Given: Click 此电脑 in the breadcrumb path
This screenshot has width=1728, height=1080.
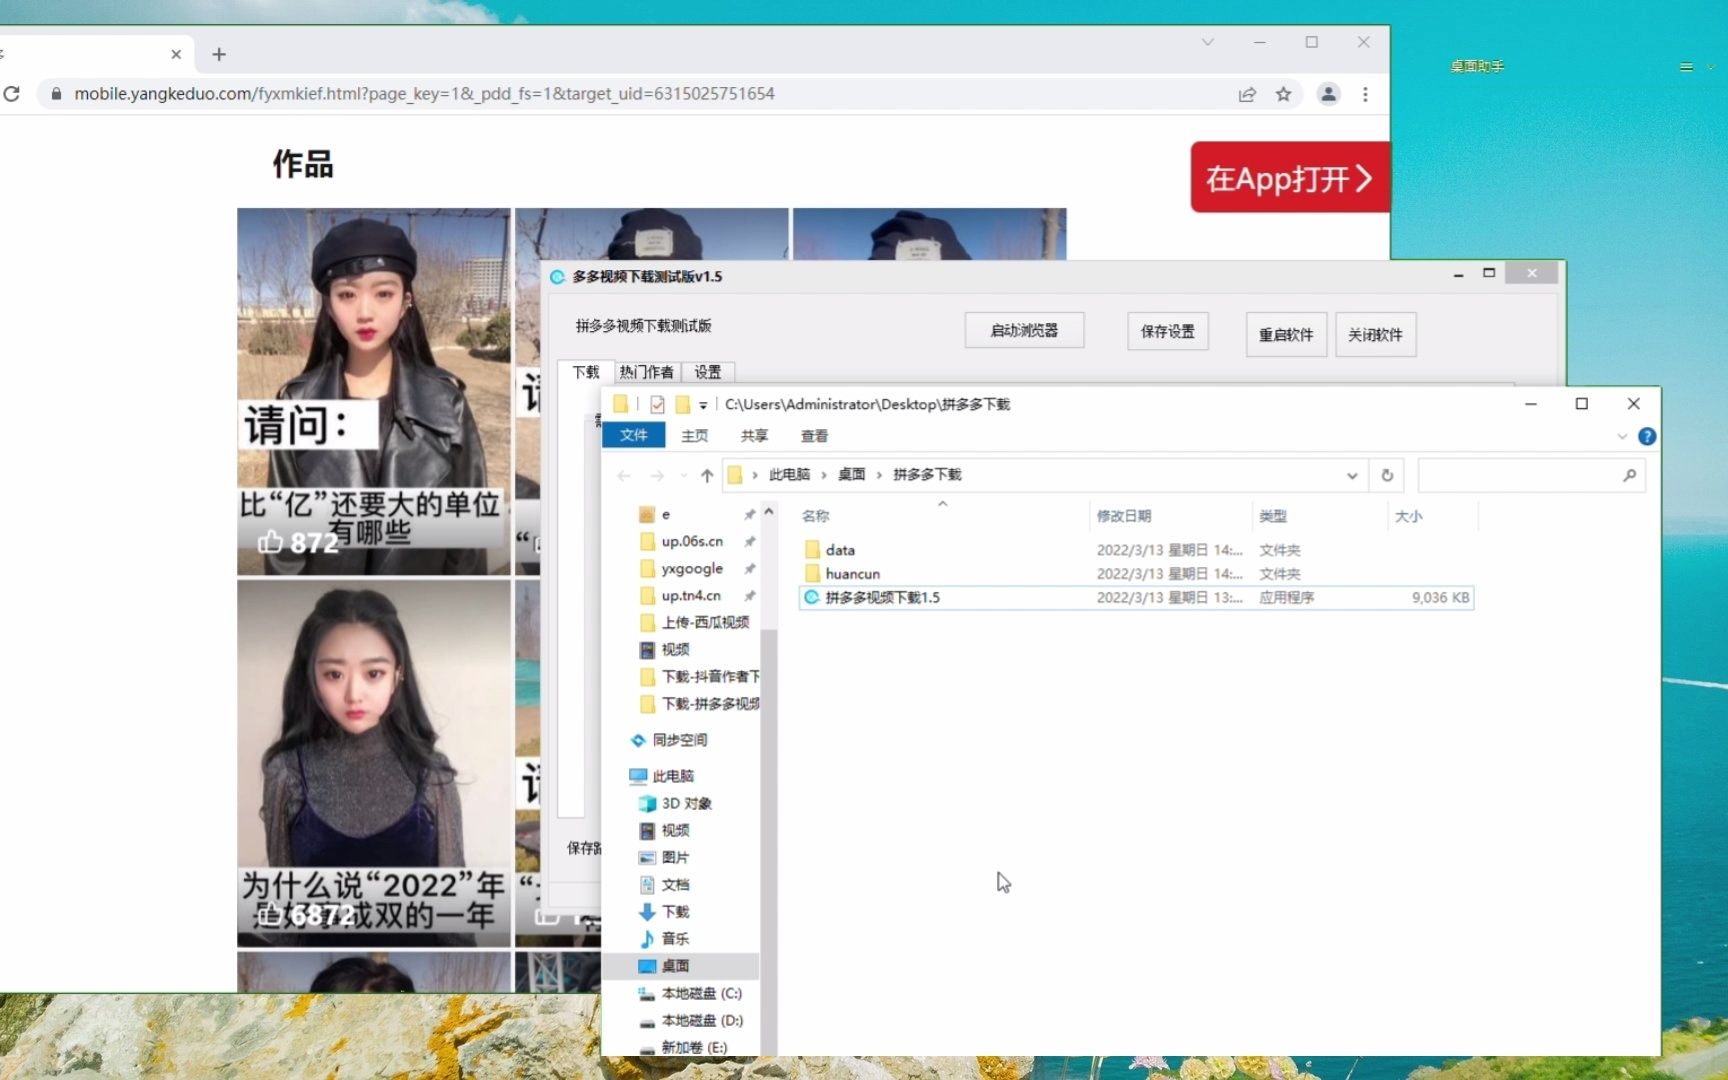Looking at the screenshot, I should [x=789, y=474].
